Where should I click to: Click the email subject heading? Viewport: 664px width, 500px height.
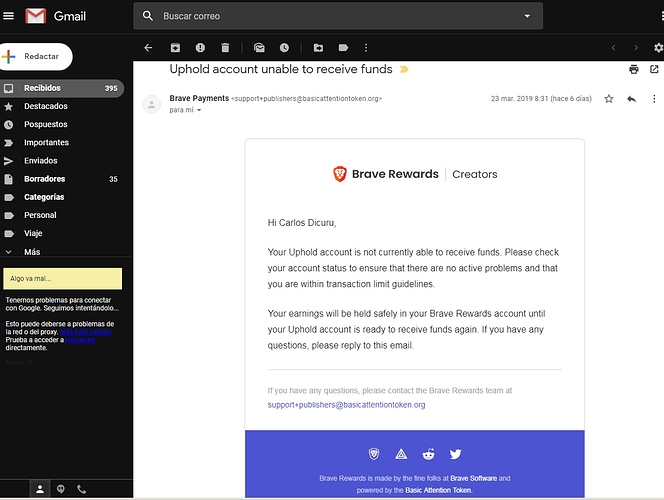pos(281,69)
